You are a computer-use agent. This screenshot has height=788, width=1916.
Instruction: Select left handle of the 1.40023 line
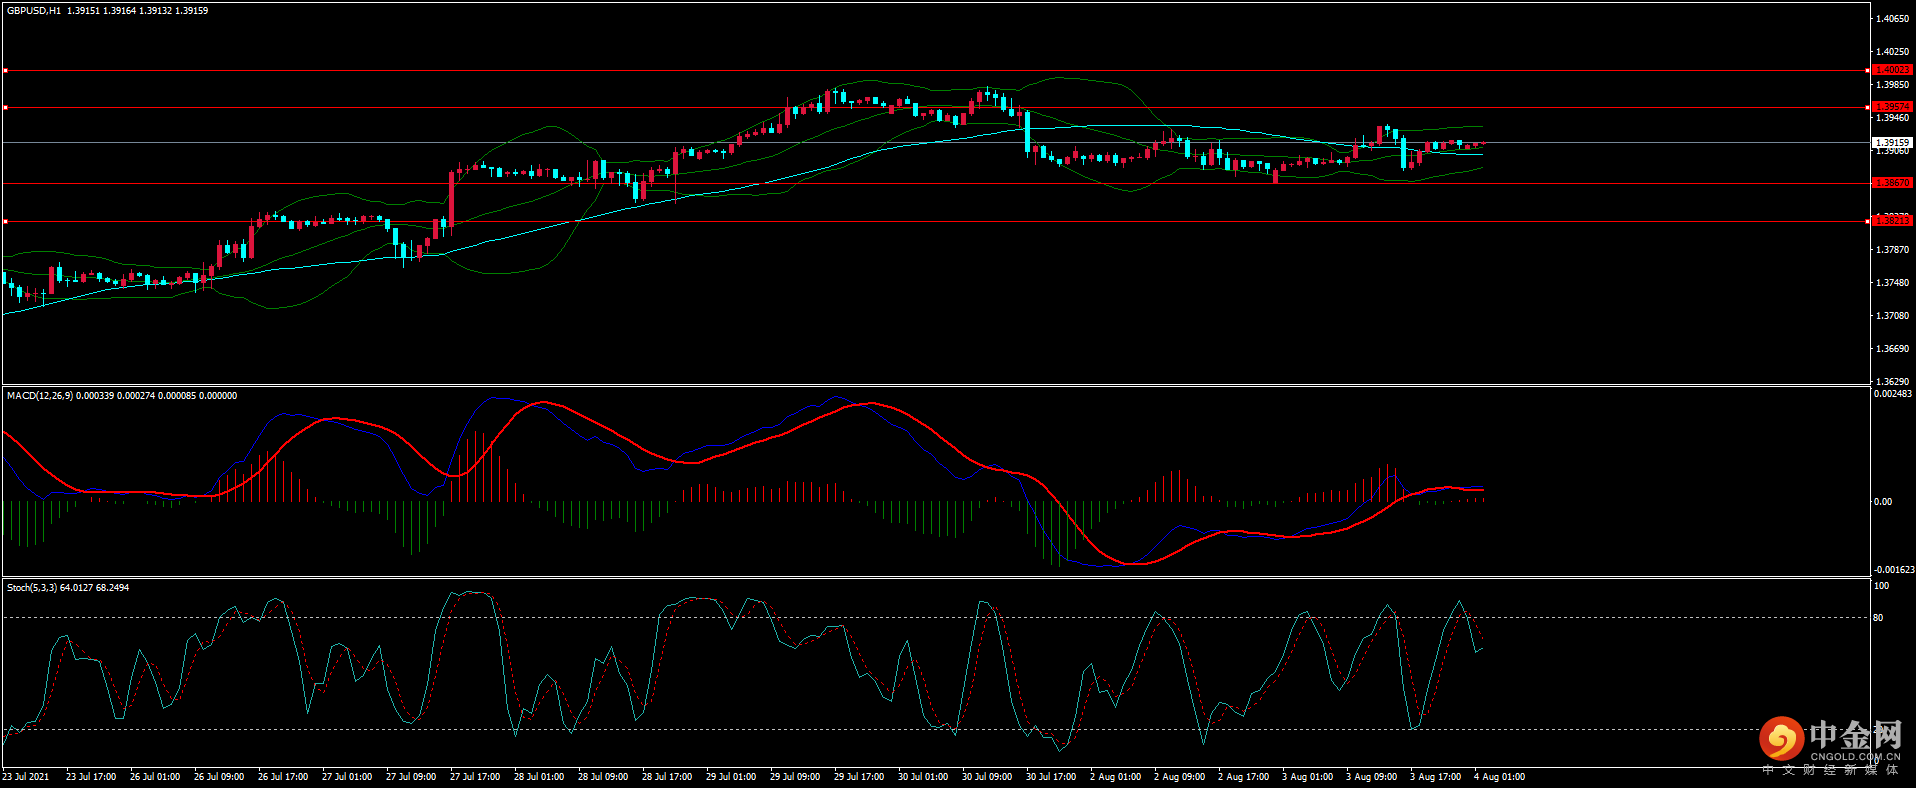[5, 71]
